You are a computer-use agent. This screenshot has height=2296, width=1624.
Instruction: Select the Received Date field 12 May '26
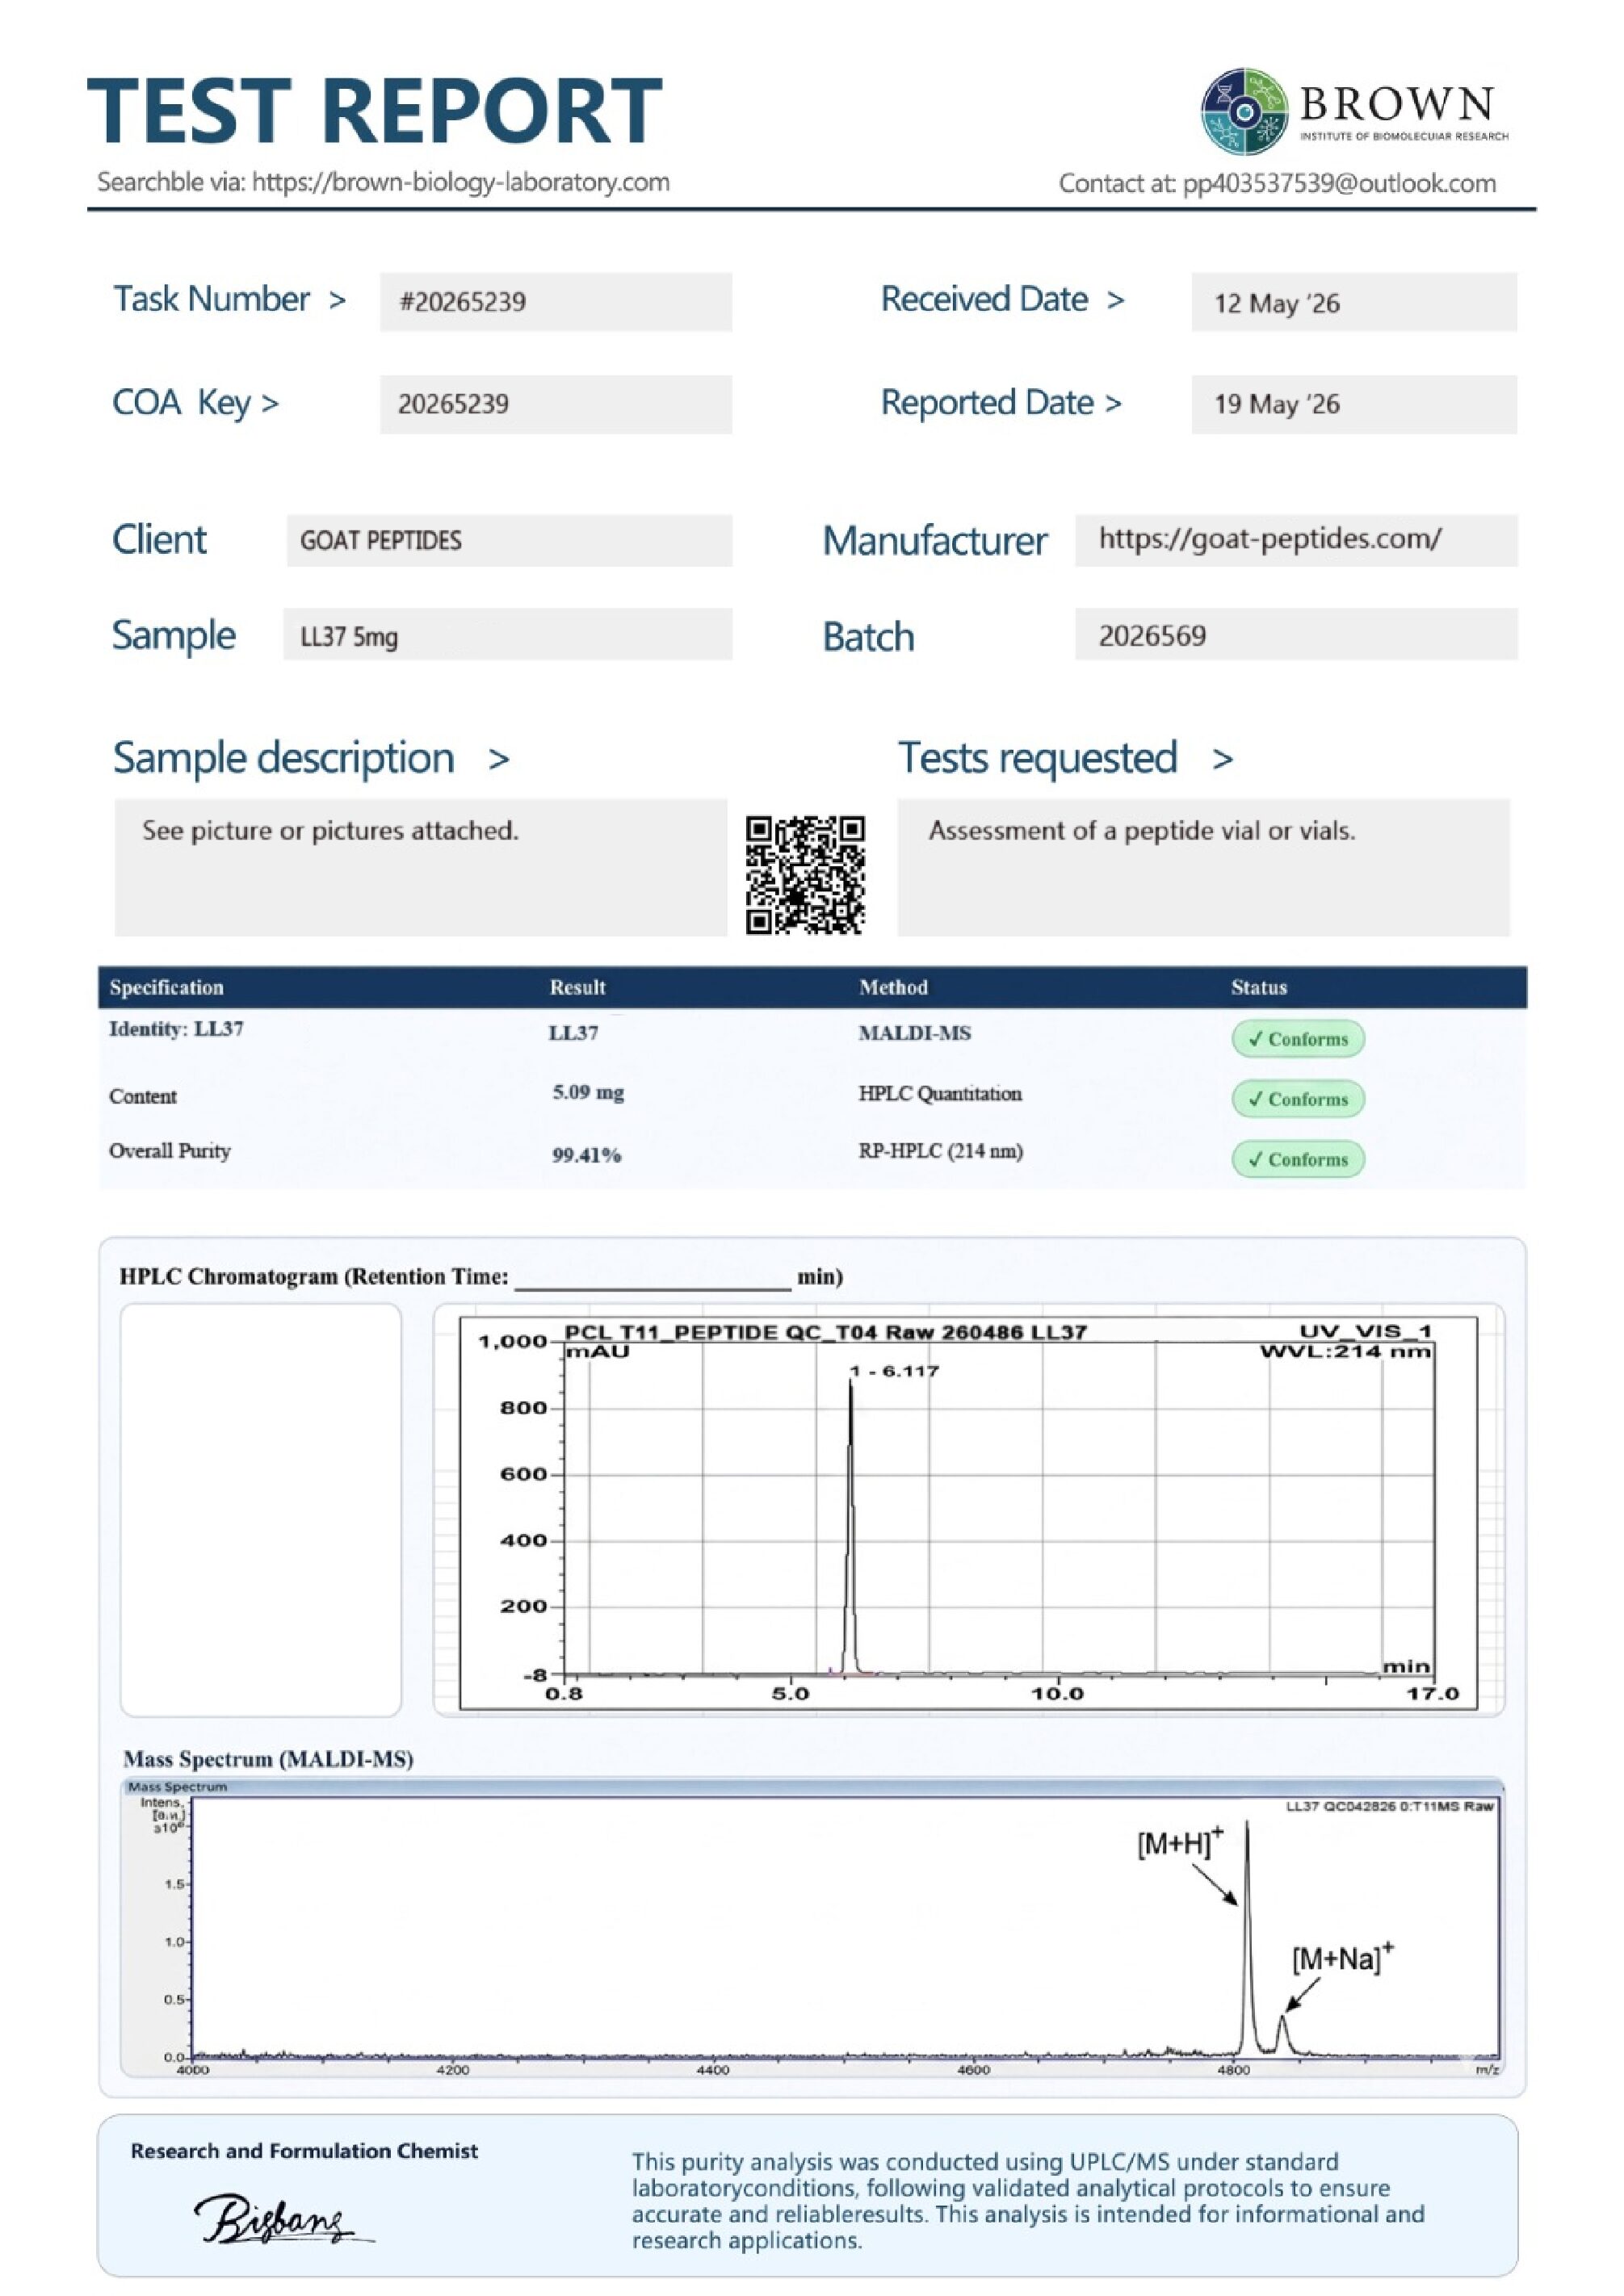(x=1354, y=302)
